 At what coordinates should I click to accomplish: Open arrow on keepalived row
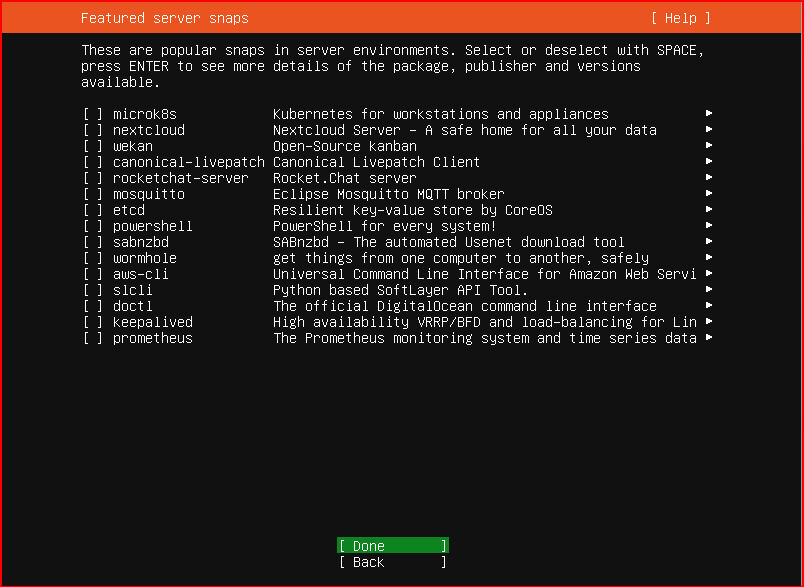(709, 321)
